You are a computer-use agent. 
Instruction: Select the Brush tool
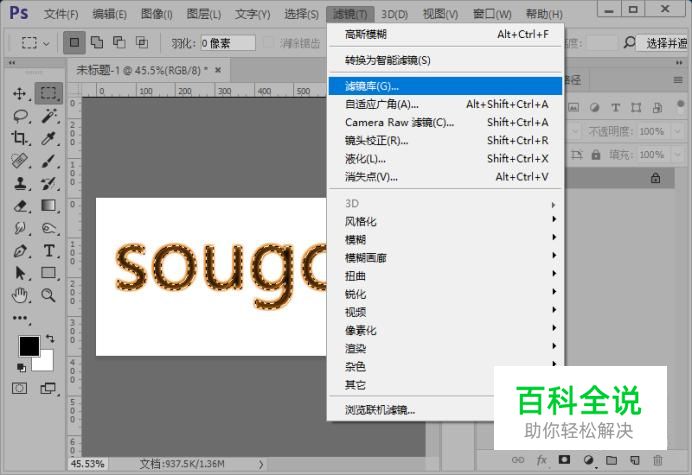coord(49,161)
